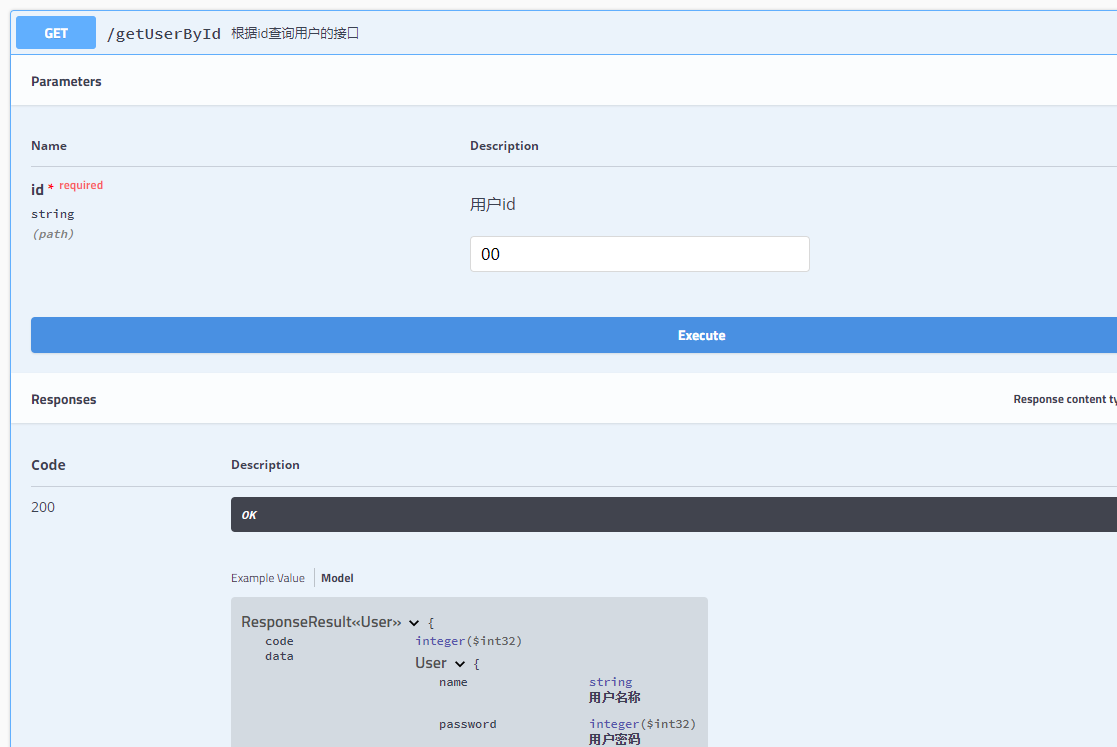Click the password property in User model
This screenshot has height=747, width=1117.
point(467,724)
